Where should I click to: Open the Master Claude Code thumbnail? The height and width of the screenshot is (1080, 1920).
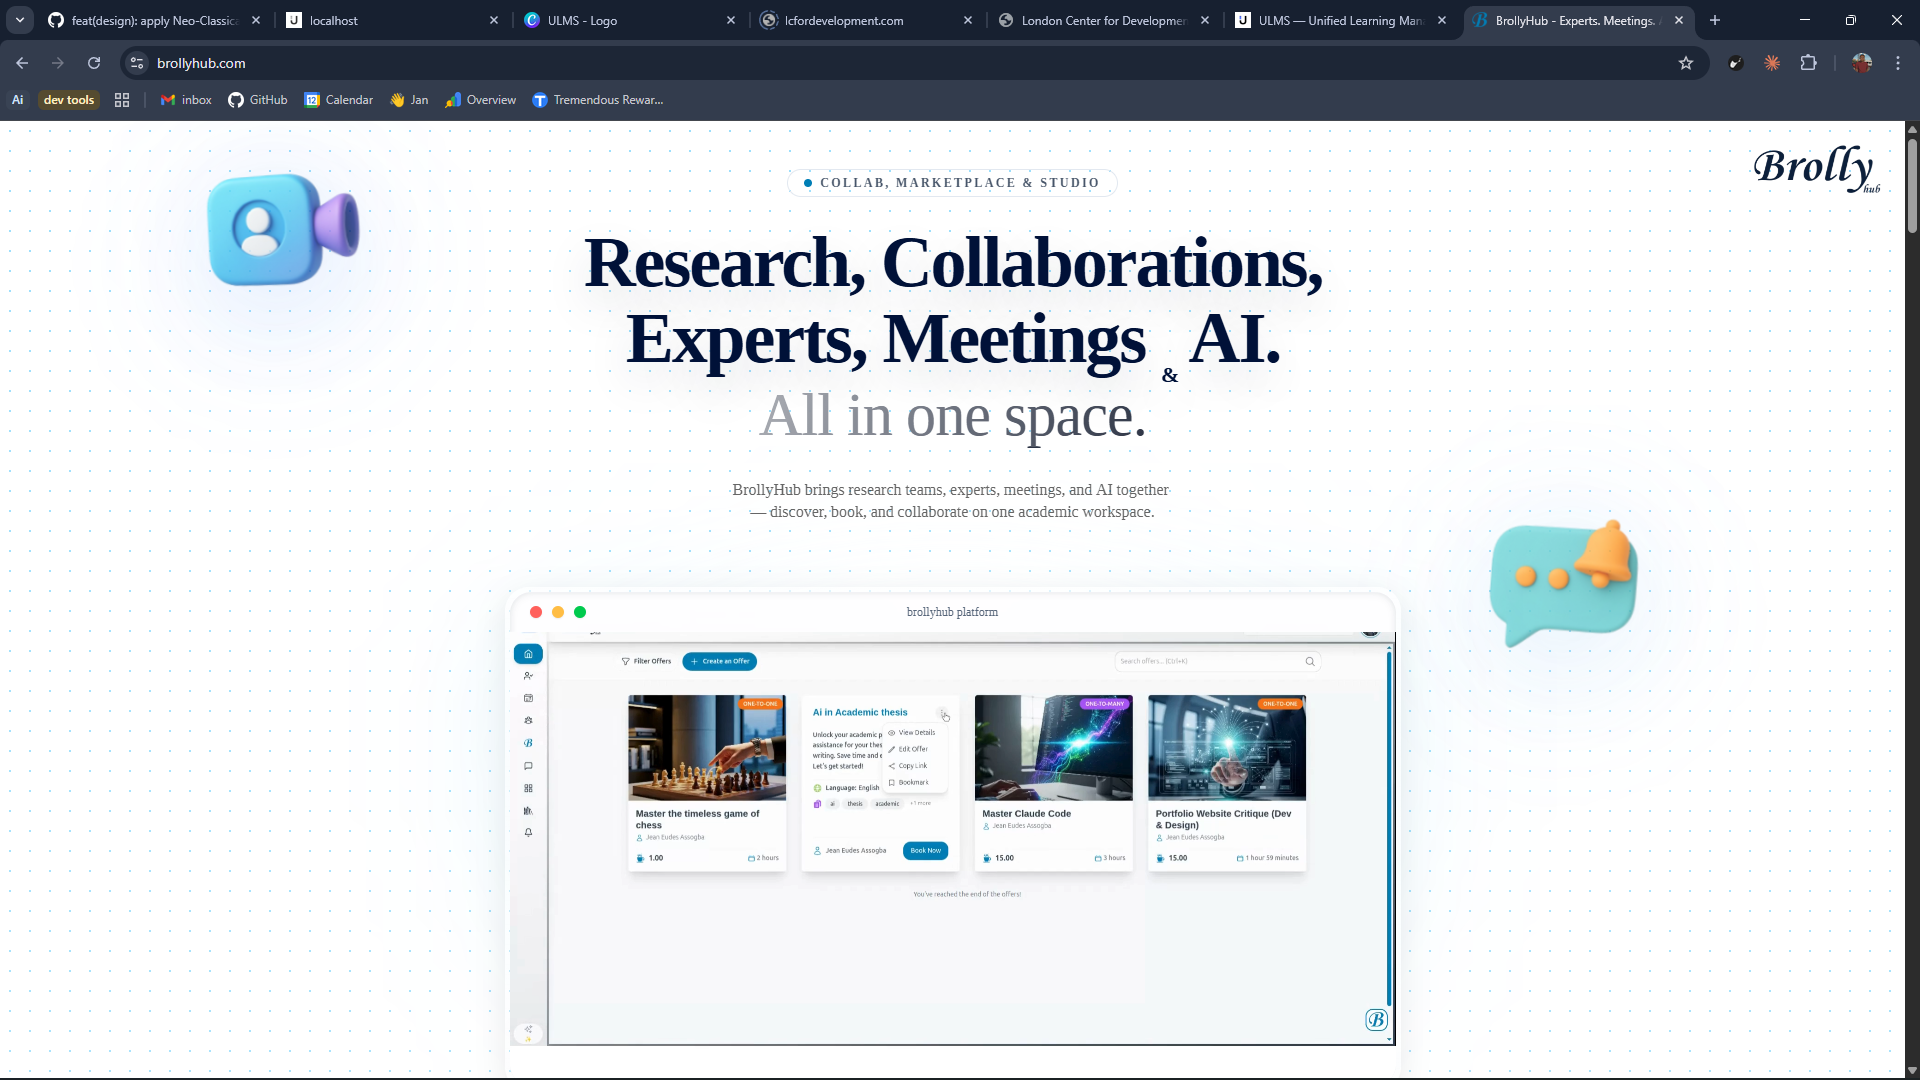point(1053,748)
